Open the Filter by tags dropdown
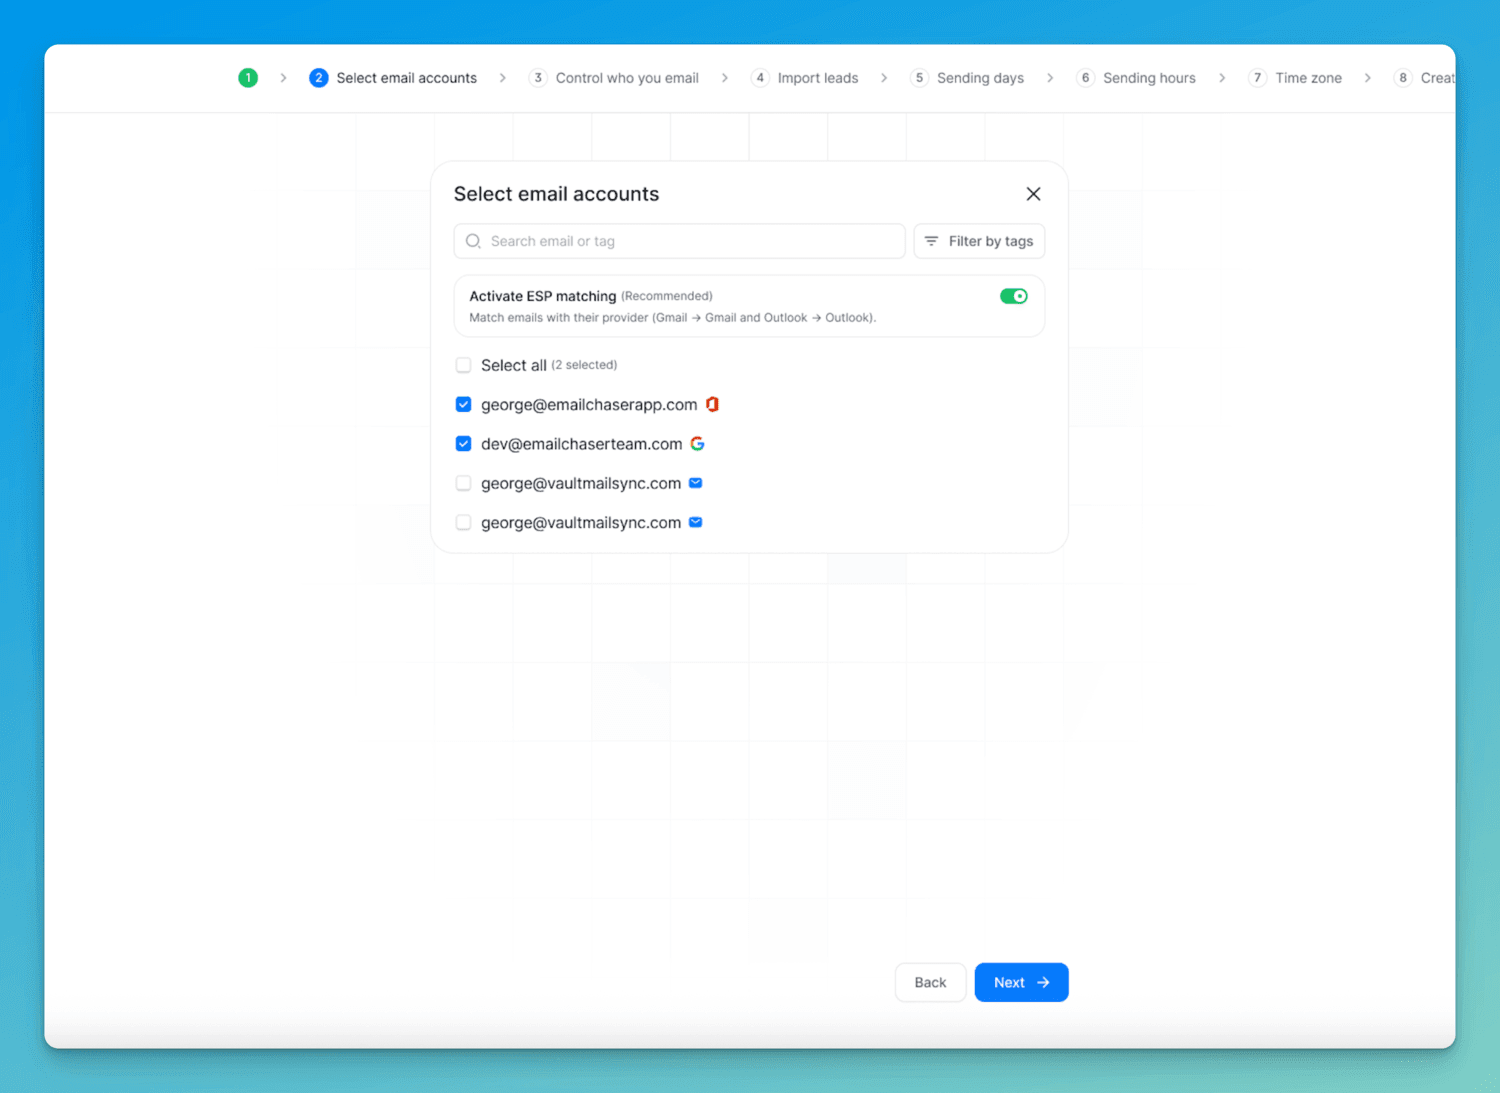 click(979, 241)
